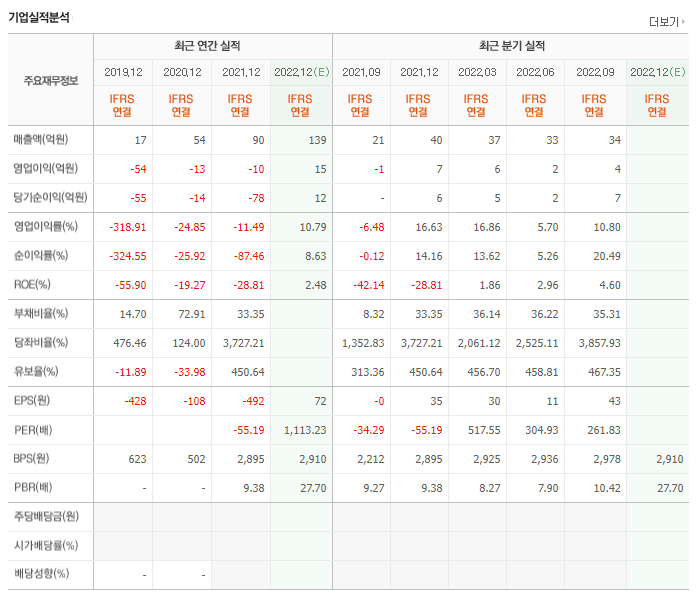Click the ROE value -55.90
This screenshot has height=594, width=700.
[131, 285]
